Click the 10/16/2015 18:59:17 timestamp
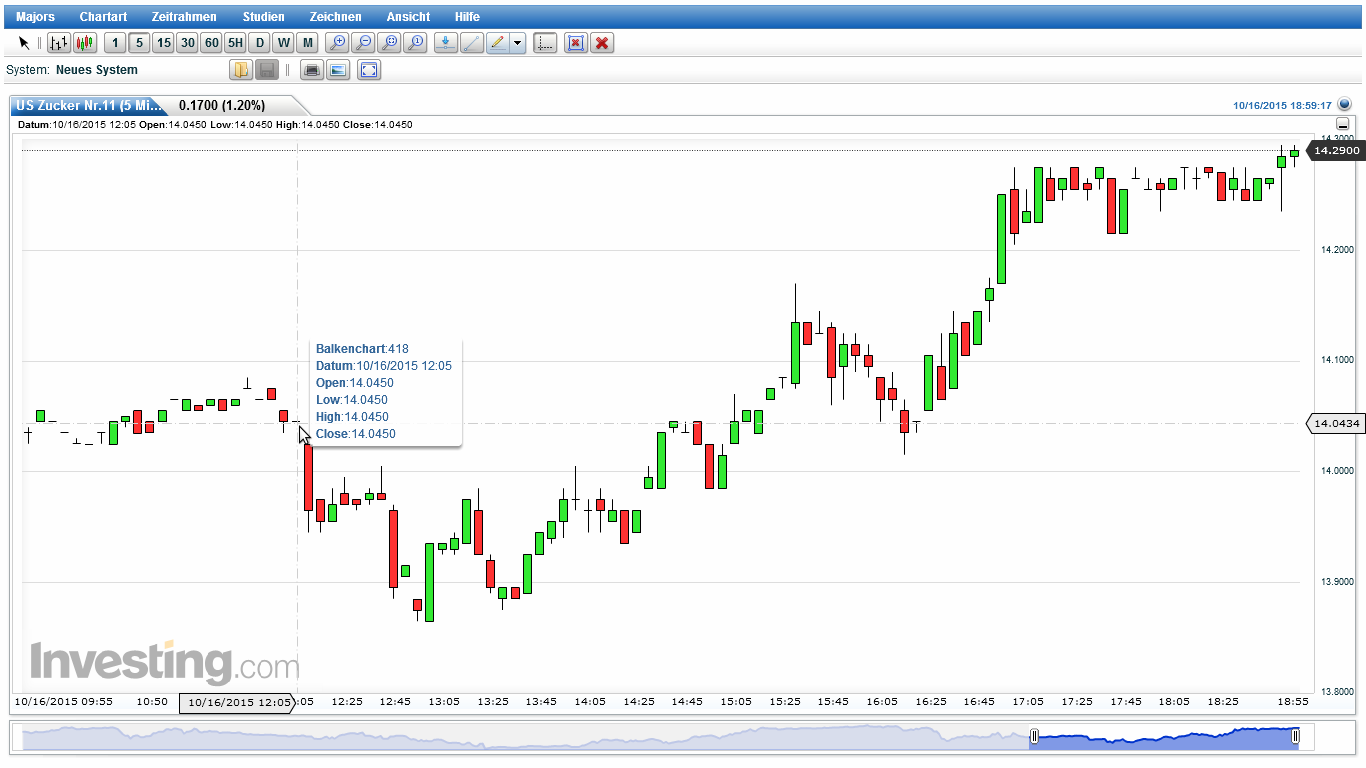Viewport: 1366px width, 768px height. pos(1282,105)
